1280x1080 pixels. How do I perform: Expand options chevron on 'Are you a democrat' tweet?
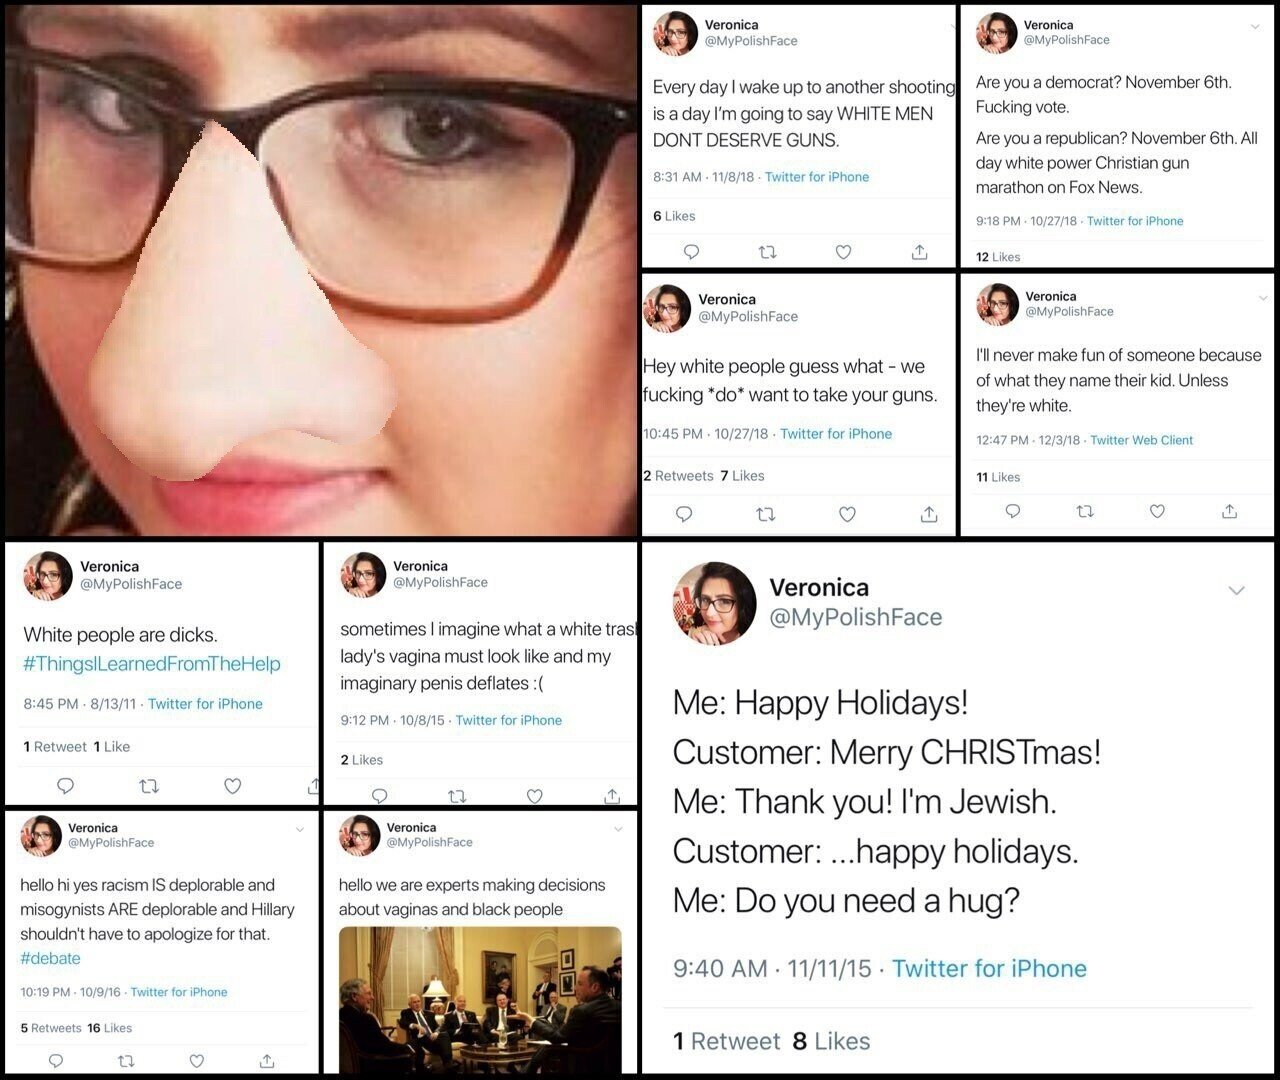pyautogui.click(x=1256, y=27)
